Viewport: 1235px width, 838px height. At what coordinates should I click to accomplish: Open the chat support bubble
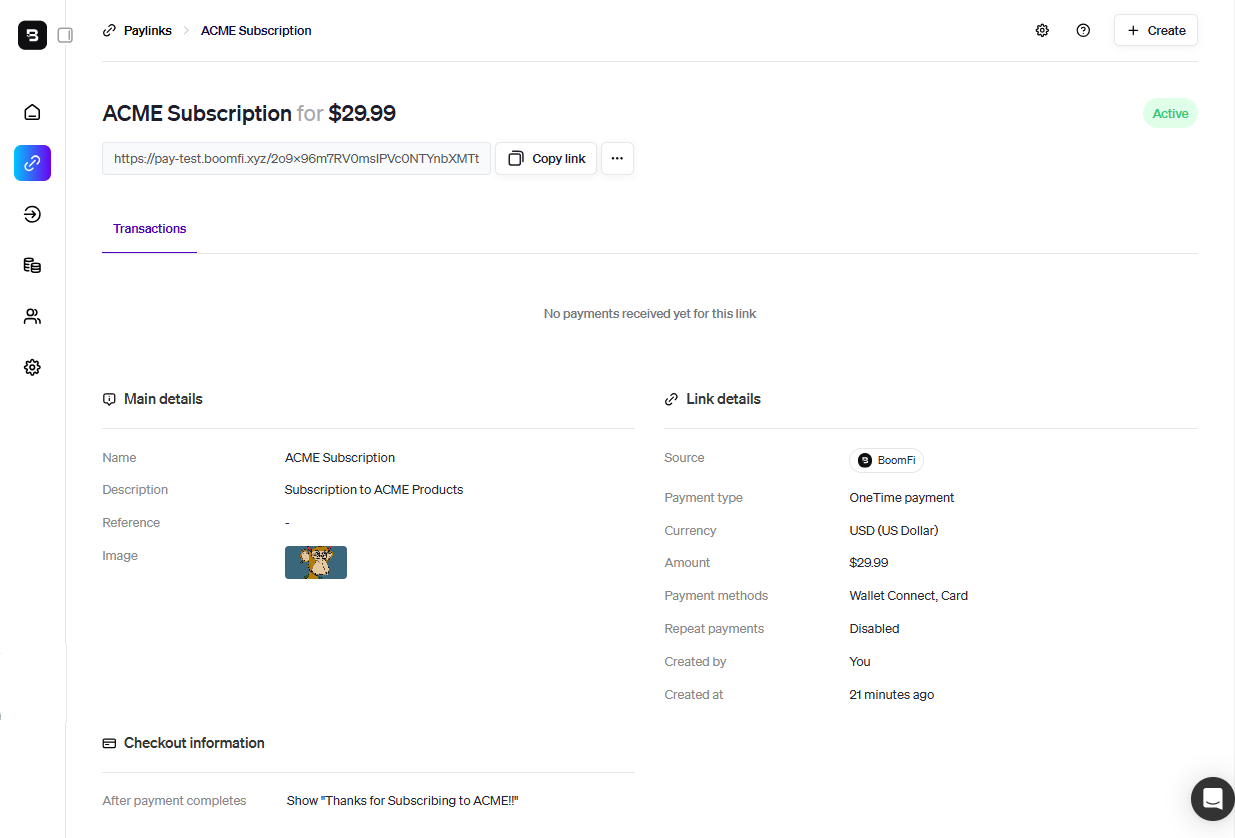pos(1212,799)
